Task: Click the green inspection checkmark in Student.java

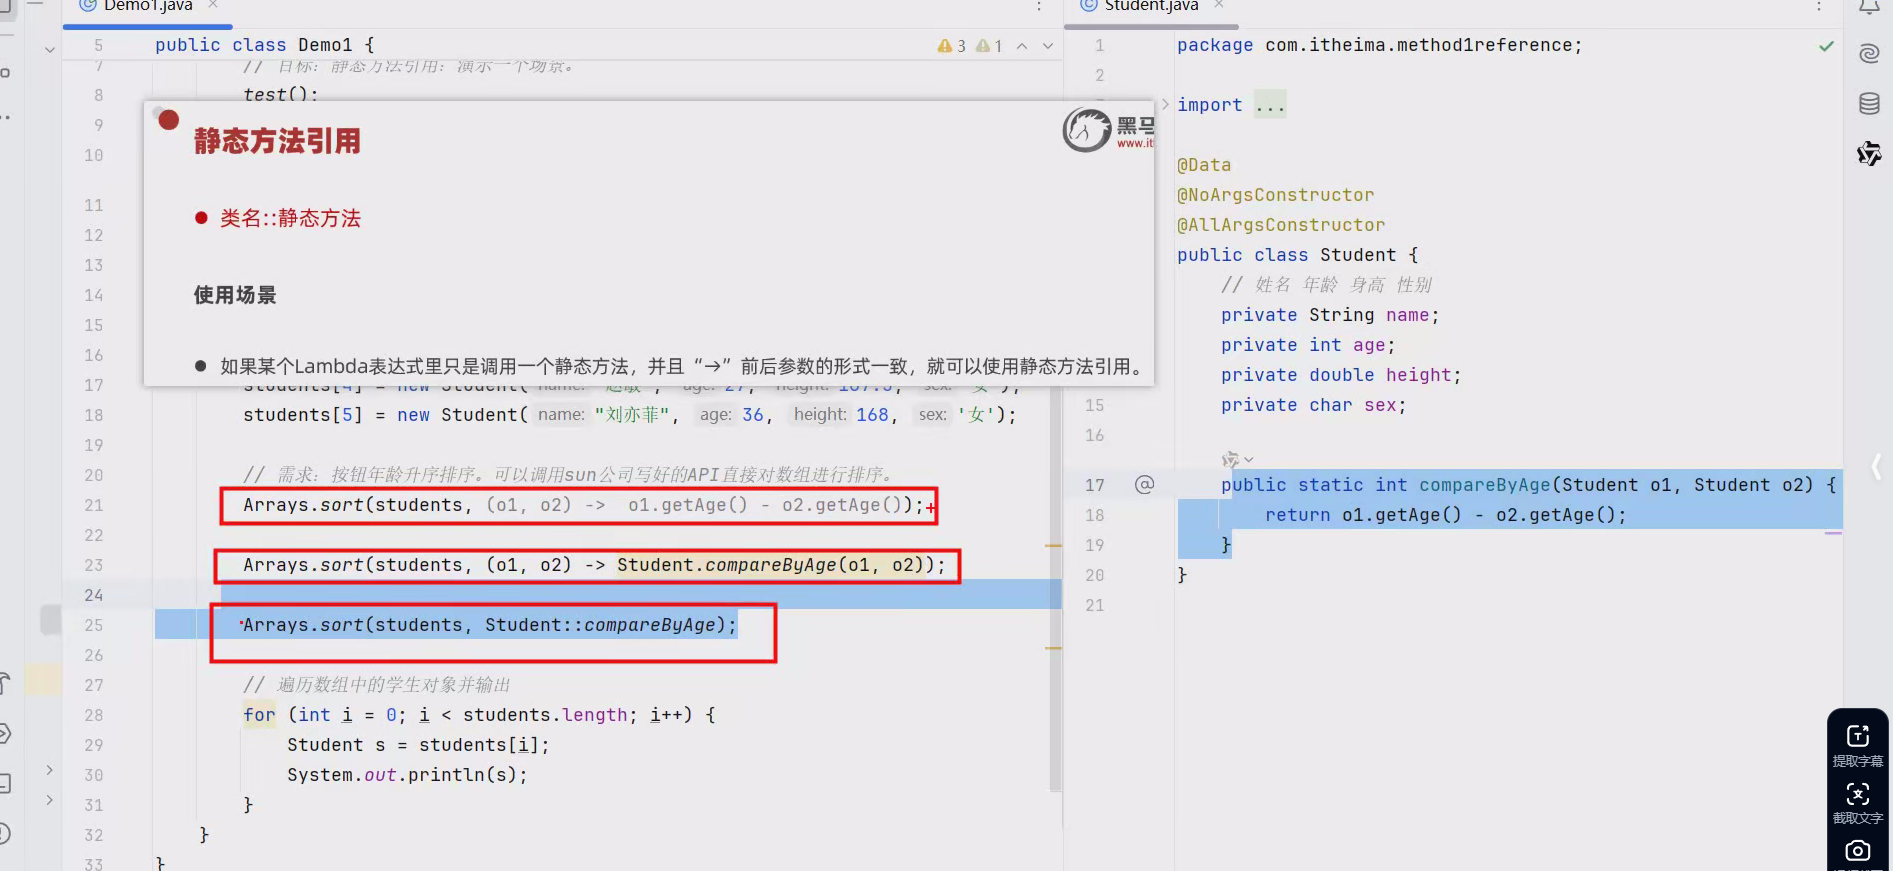Action: coord(1826,46)
